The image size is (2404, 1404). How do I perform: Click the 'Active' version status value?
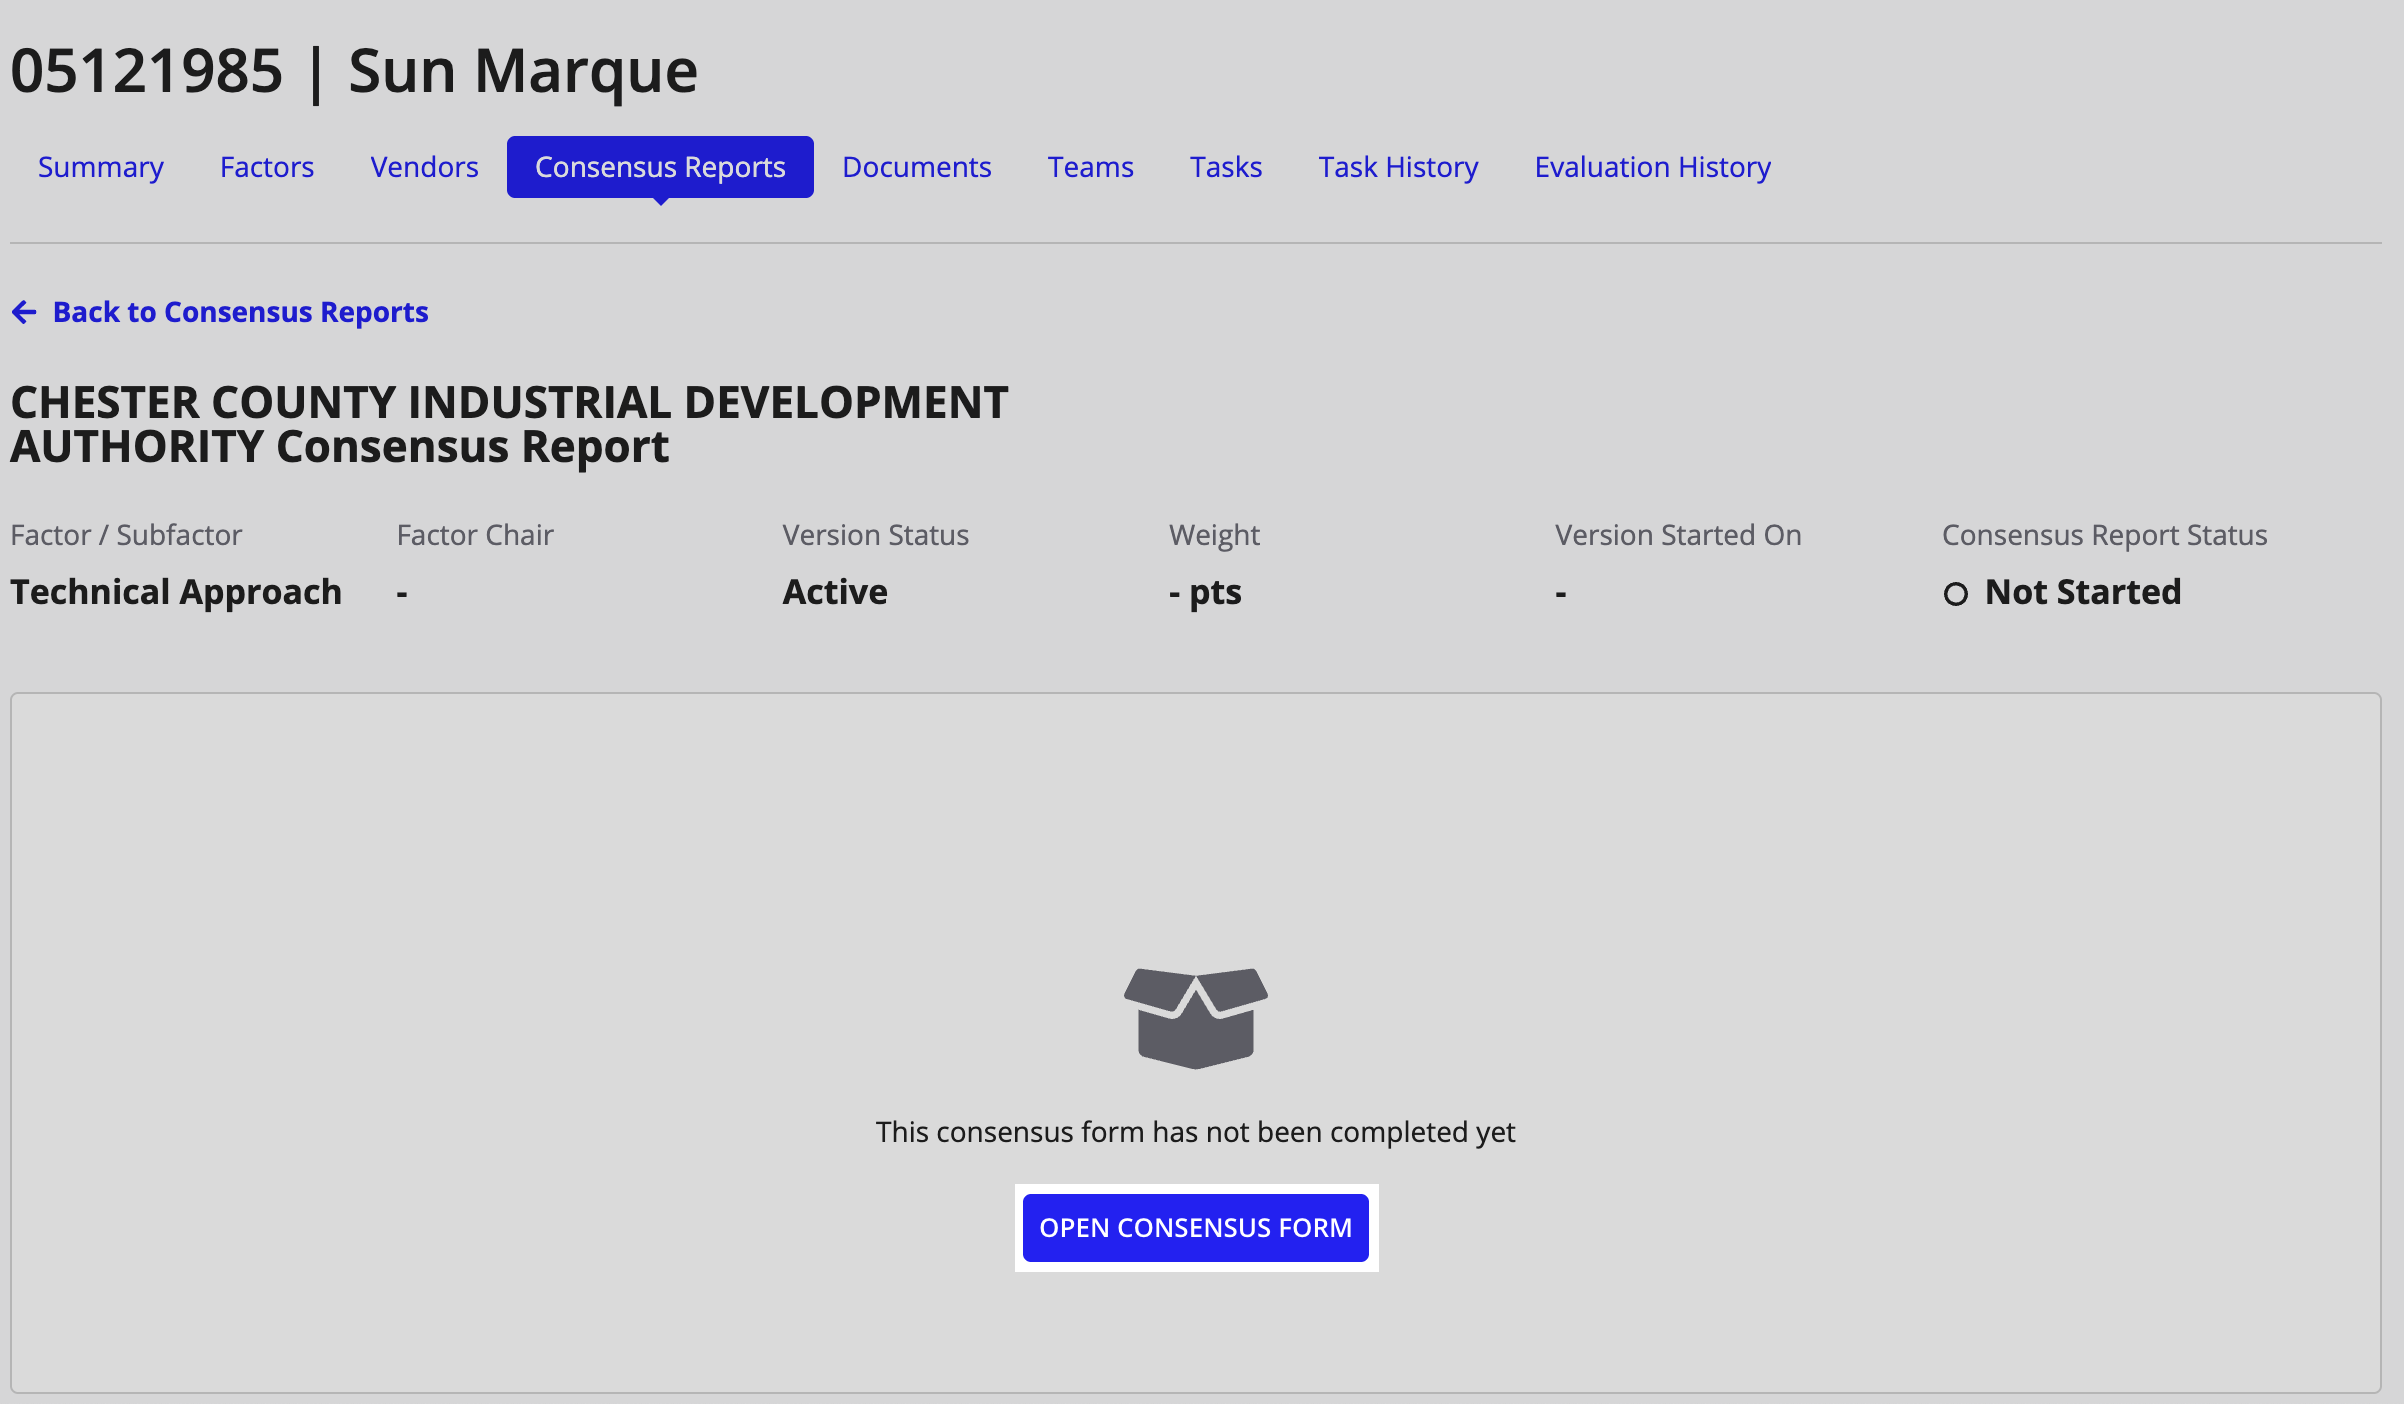pyautogui.click(x=835, y=592)
